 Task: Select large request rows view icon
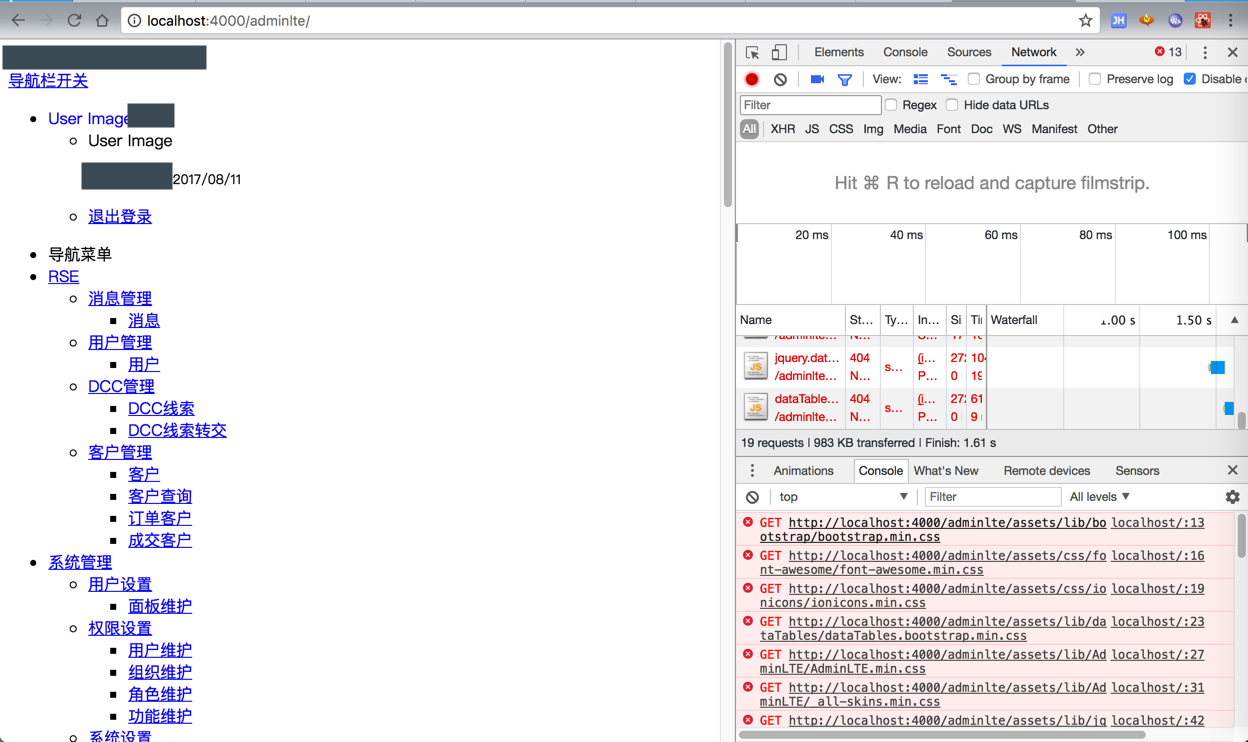tap(921, 79)
